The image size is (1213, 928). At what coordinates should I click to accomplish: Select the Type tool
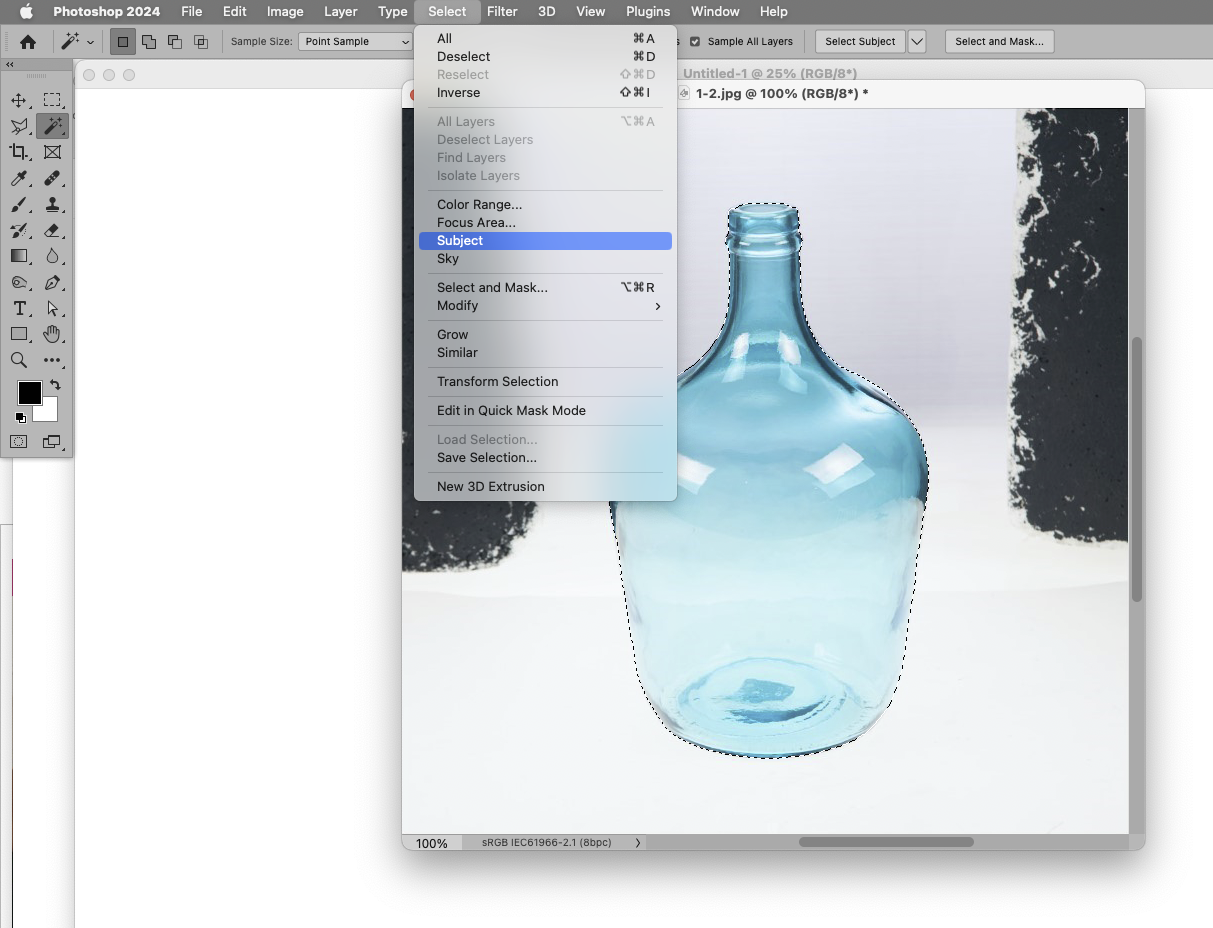[20, 309]
